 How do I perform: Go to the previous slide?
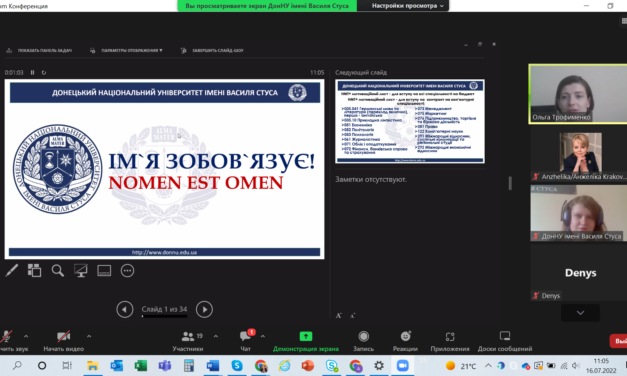pos(125,309)
